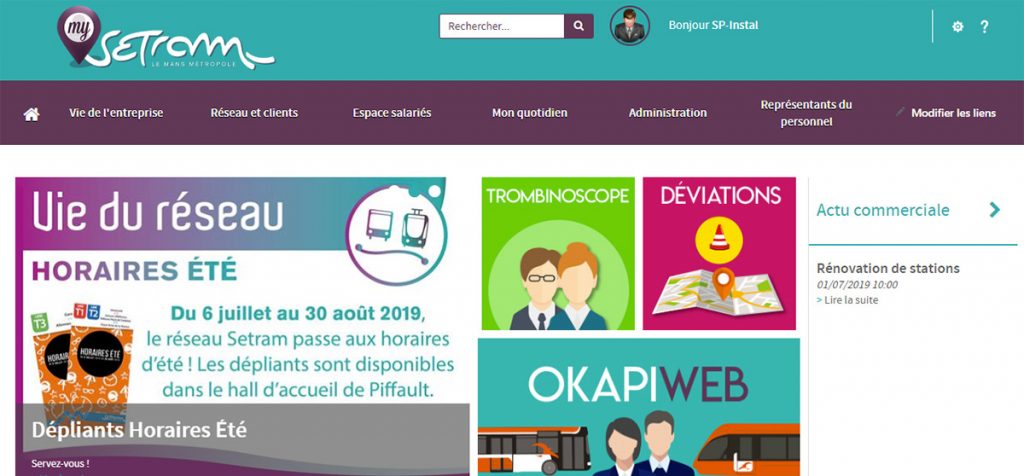Click the question mark help icon
The width and height of the screenshot is (1024, 476).
click(984, 27)
